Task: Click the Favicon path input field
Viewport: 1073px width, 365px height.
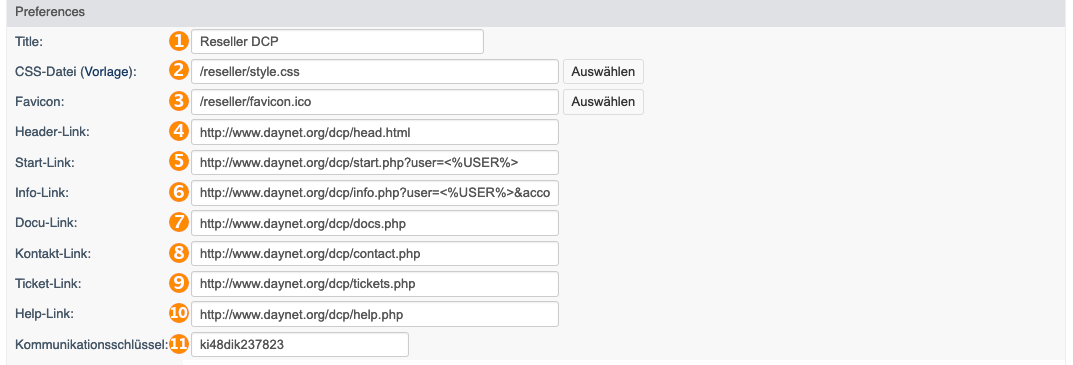Action: coord(375,102)
